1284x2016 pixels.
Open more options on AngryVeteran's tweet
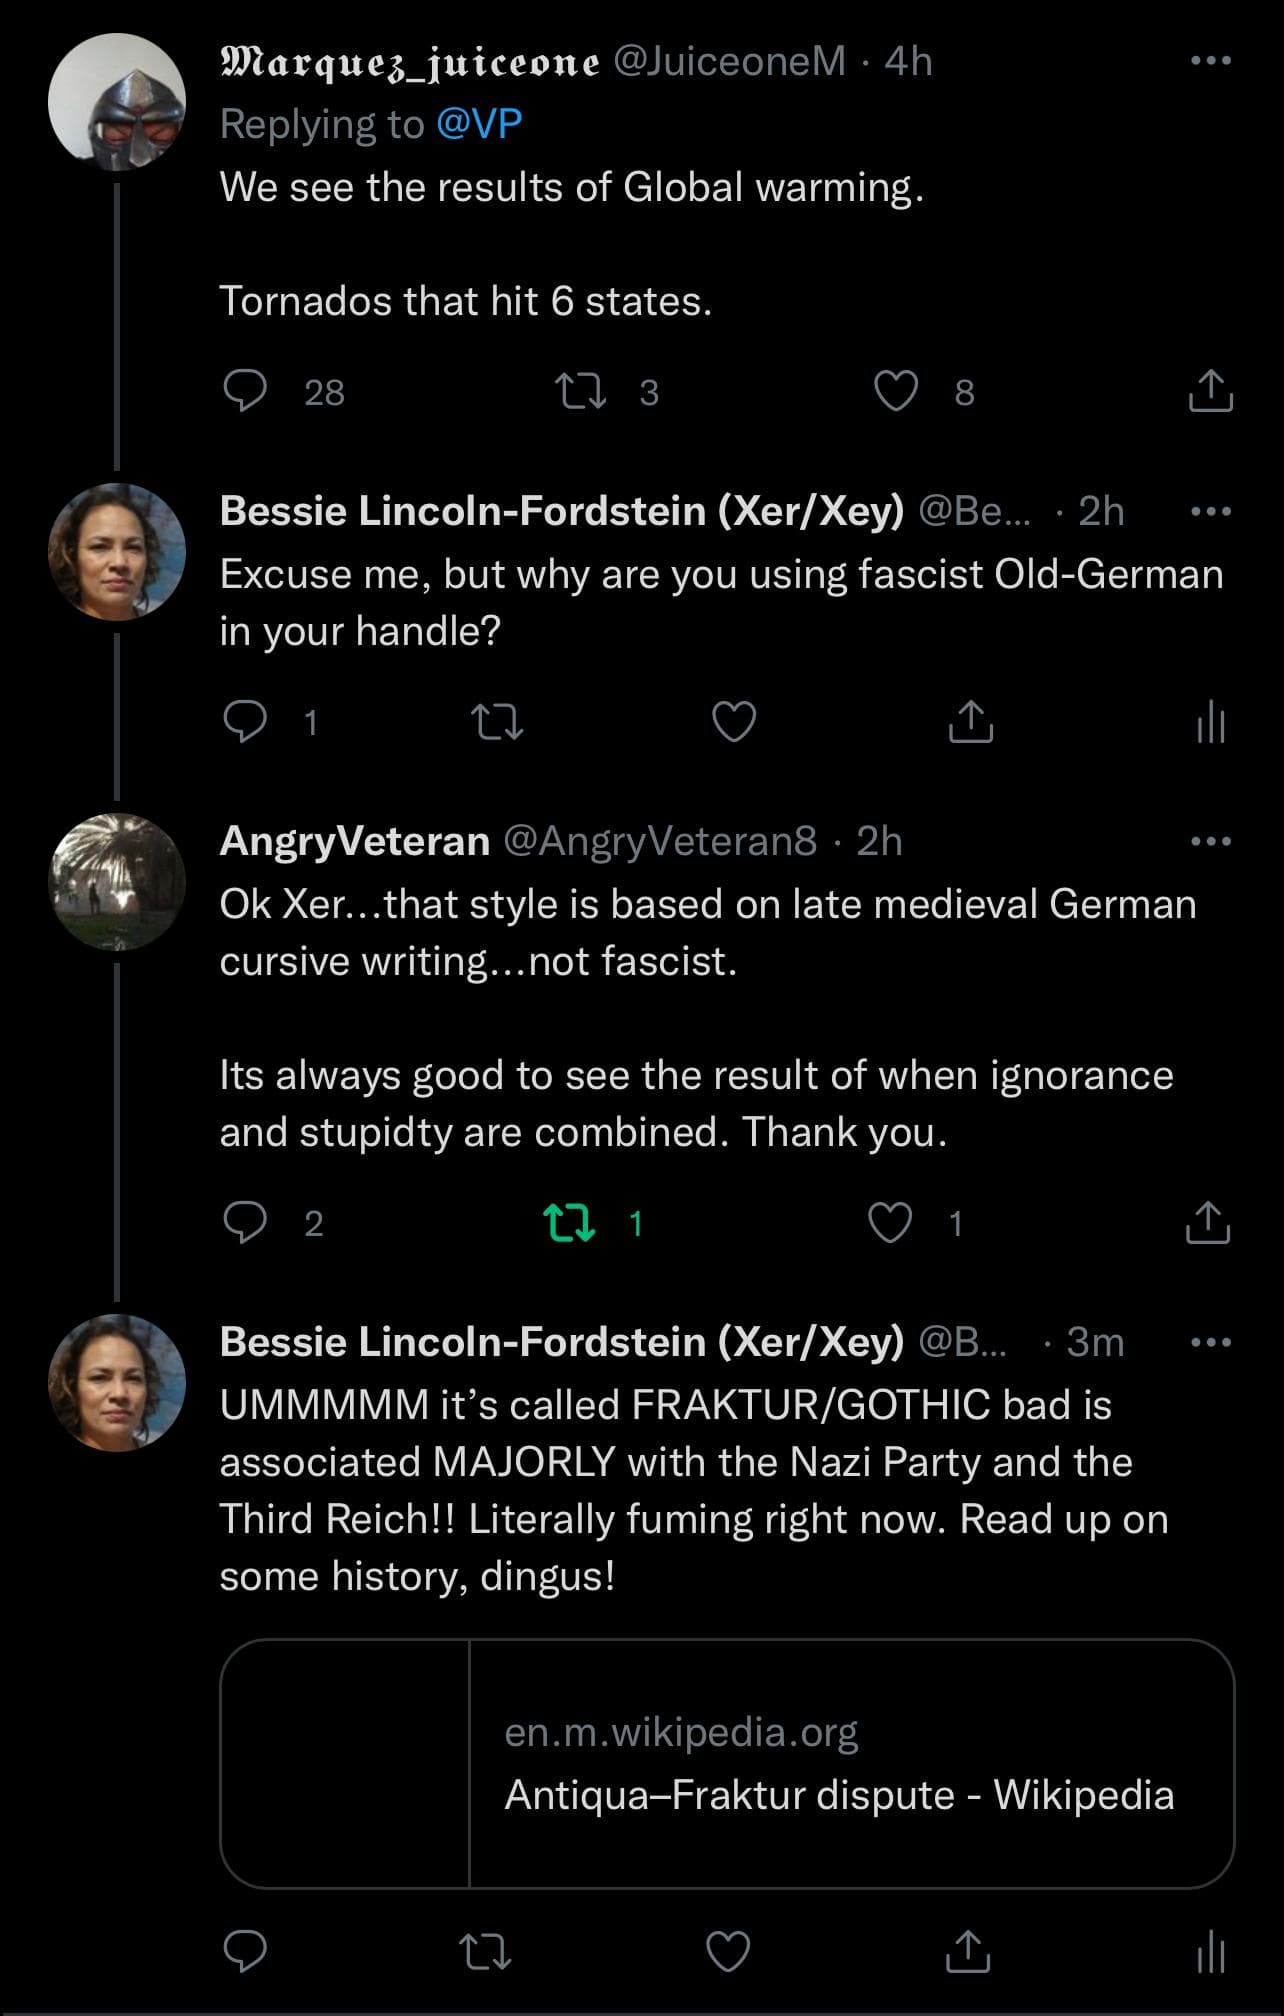(1210, 841)
